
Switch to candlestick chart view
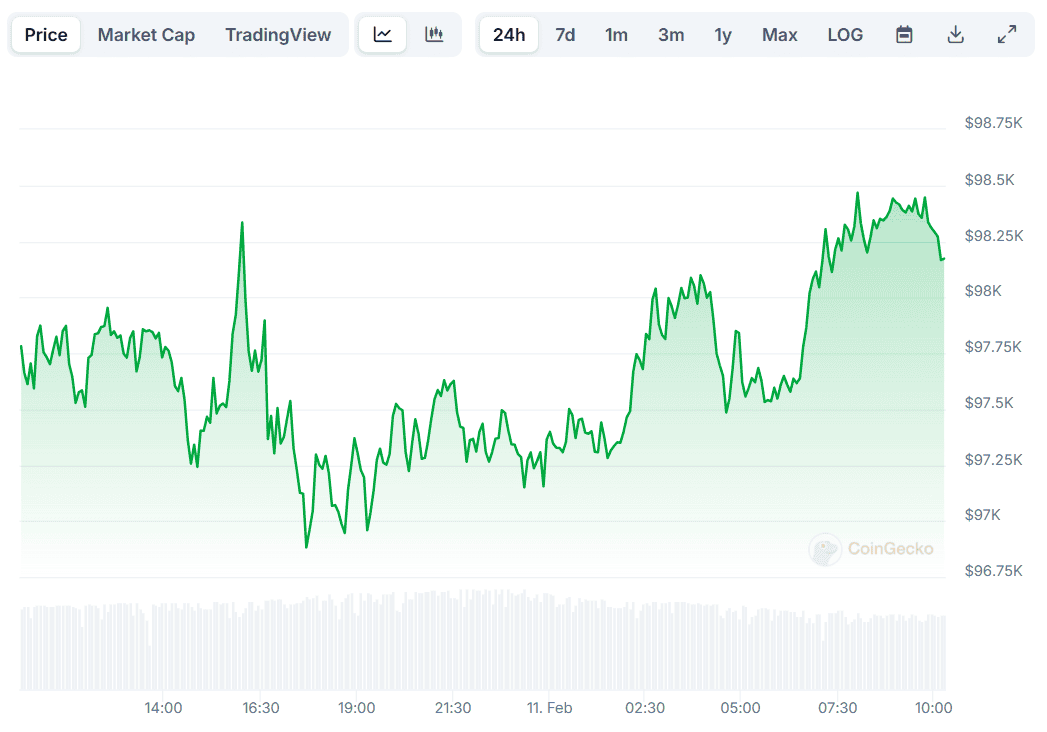pos(434,35)
